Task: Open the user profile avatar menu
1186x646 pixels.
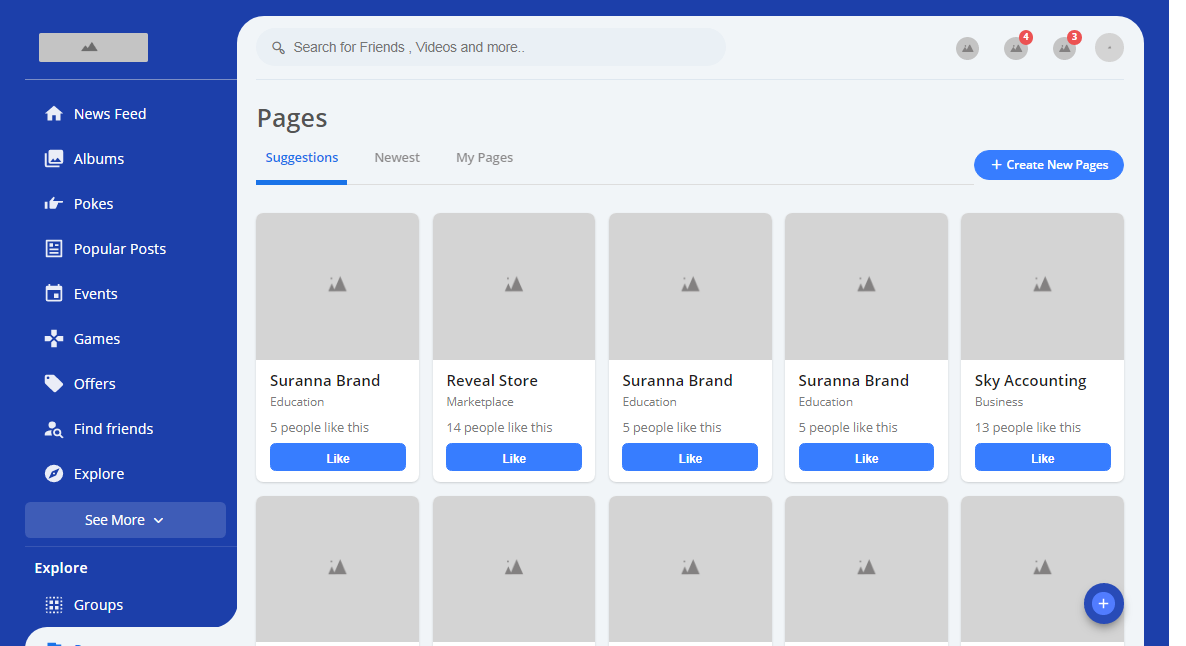Action: click(1109, 48)
